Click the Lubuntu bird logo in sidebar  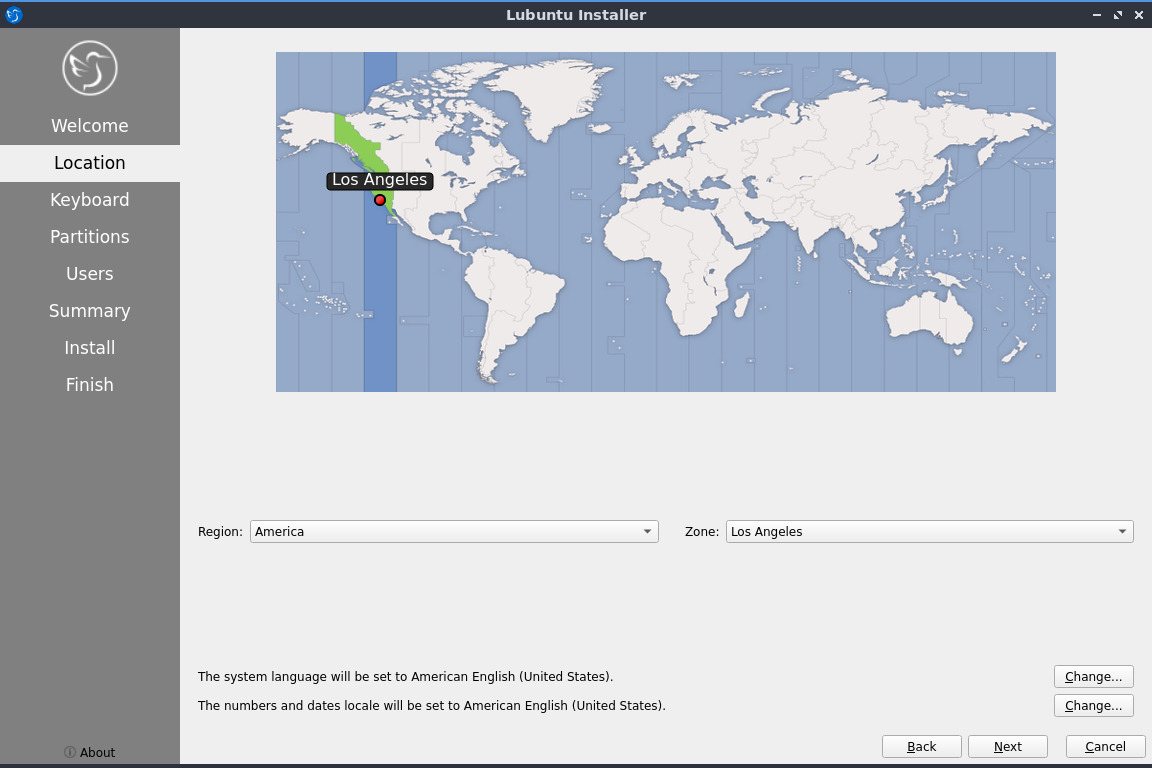[x=90, y=68]
